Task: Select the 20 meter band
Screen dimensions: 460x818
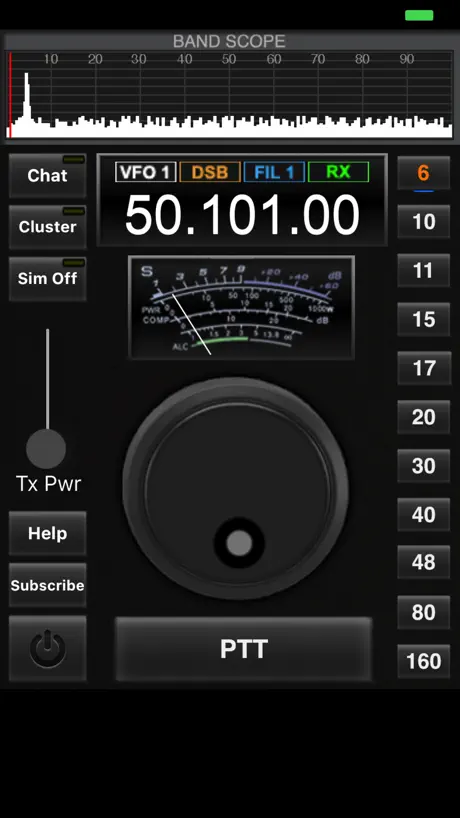Action: tap(423, 417)
